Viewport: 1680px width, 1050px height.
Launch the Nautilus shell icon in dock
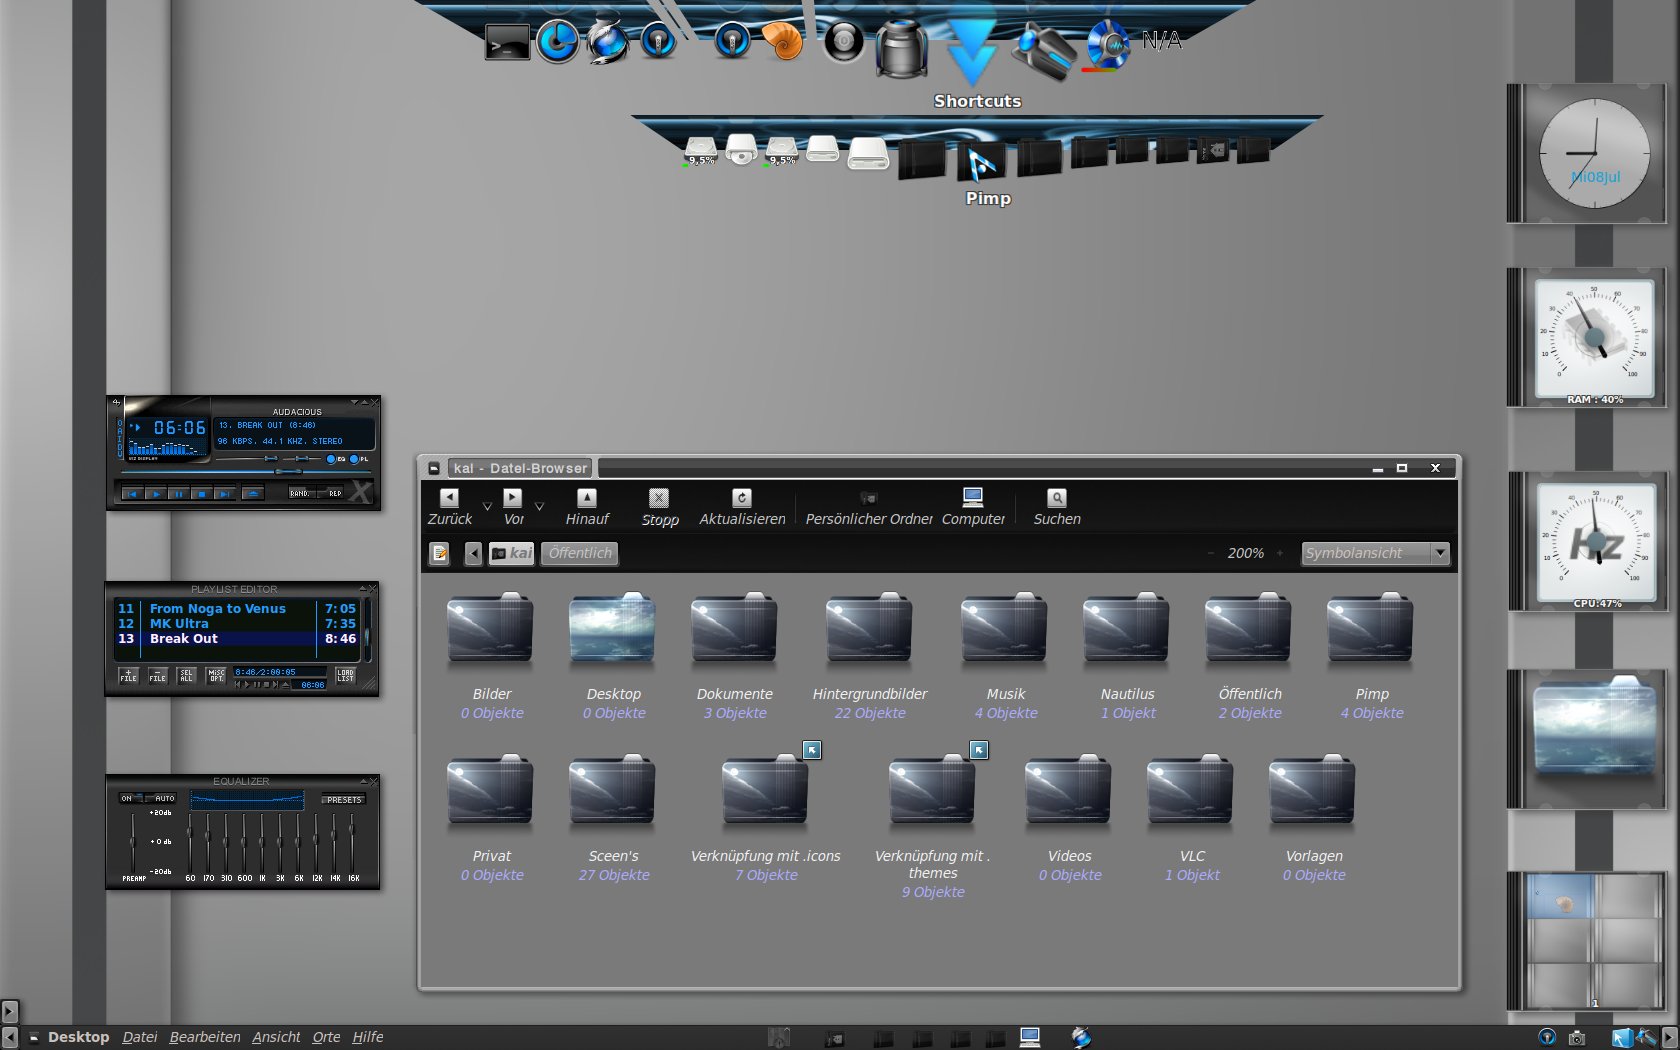(783, 41)
